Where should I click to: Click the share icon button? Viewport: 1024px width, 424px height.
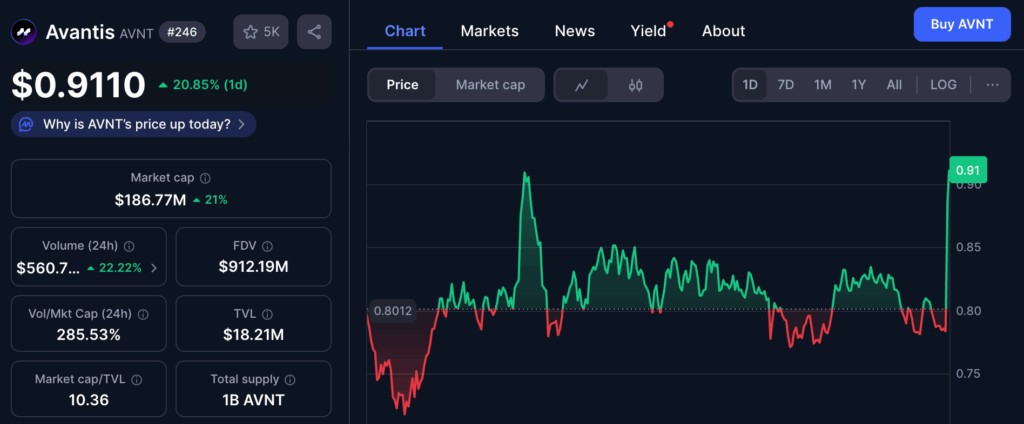pos(314,32)
